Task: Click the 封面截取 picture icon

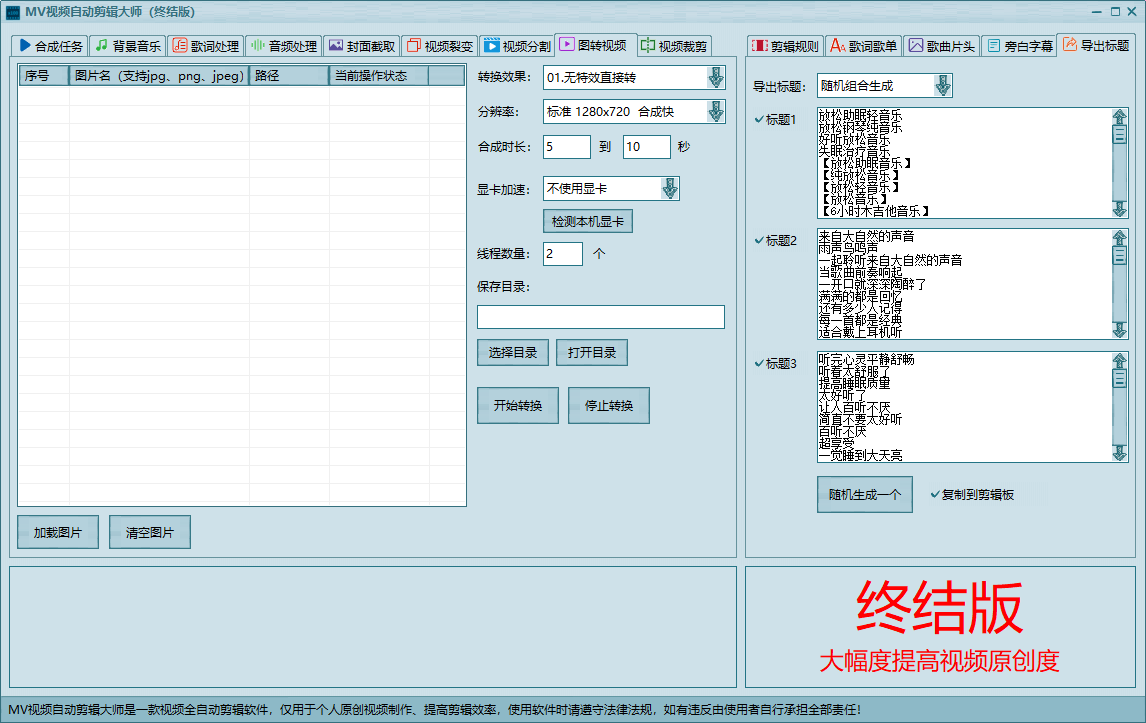Action: pos(335,45)
